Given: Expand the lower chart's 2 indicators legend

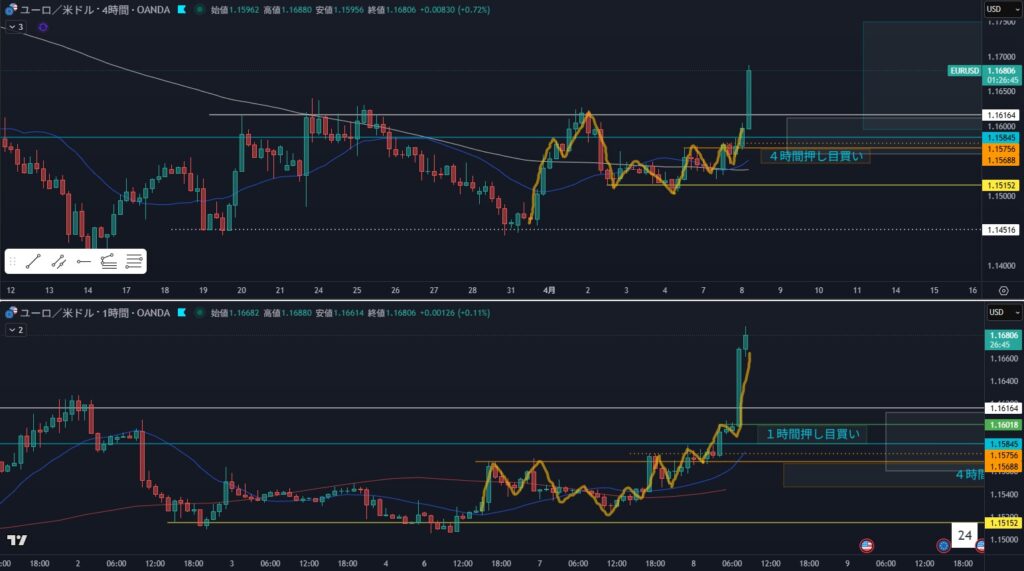Looking at the screenshot, I should pyautogui.click(x=14, y=329).
